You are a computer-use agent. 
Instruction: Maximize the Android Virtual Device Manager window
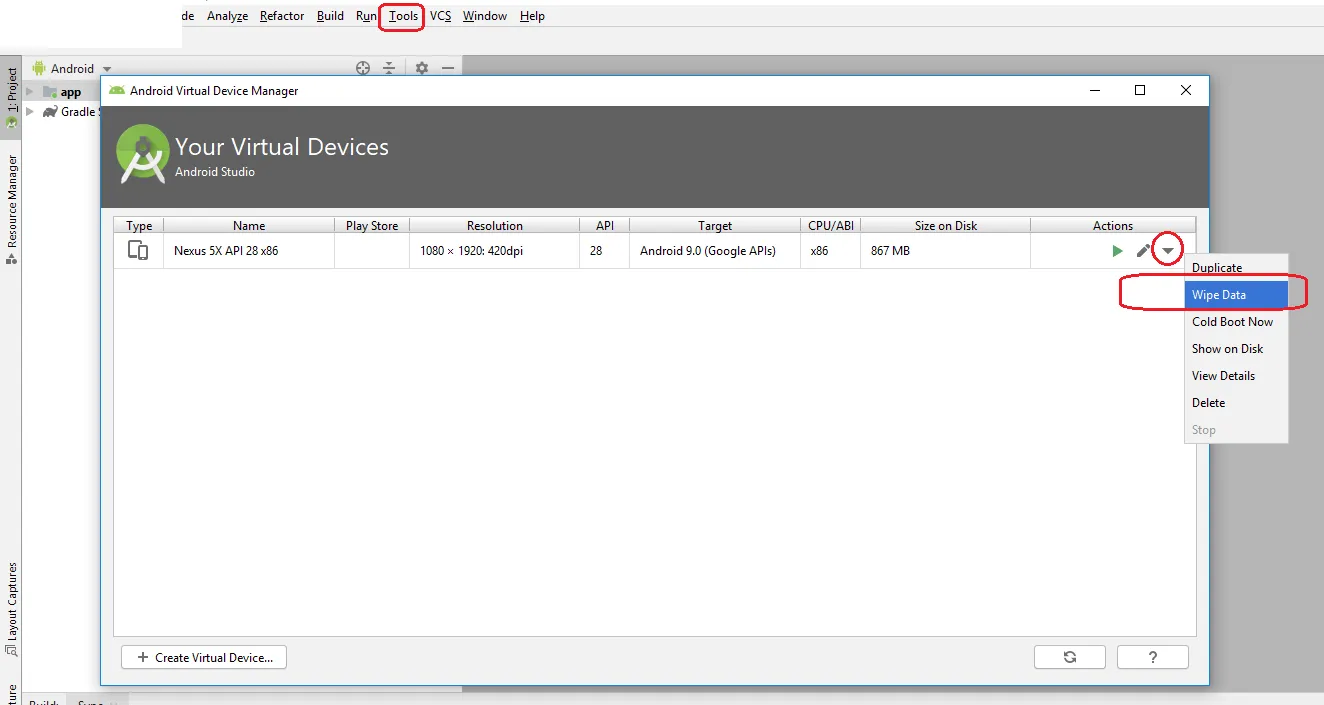1139,90
